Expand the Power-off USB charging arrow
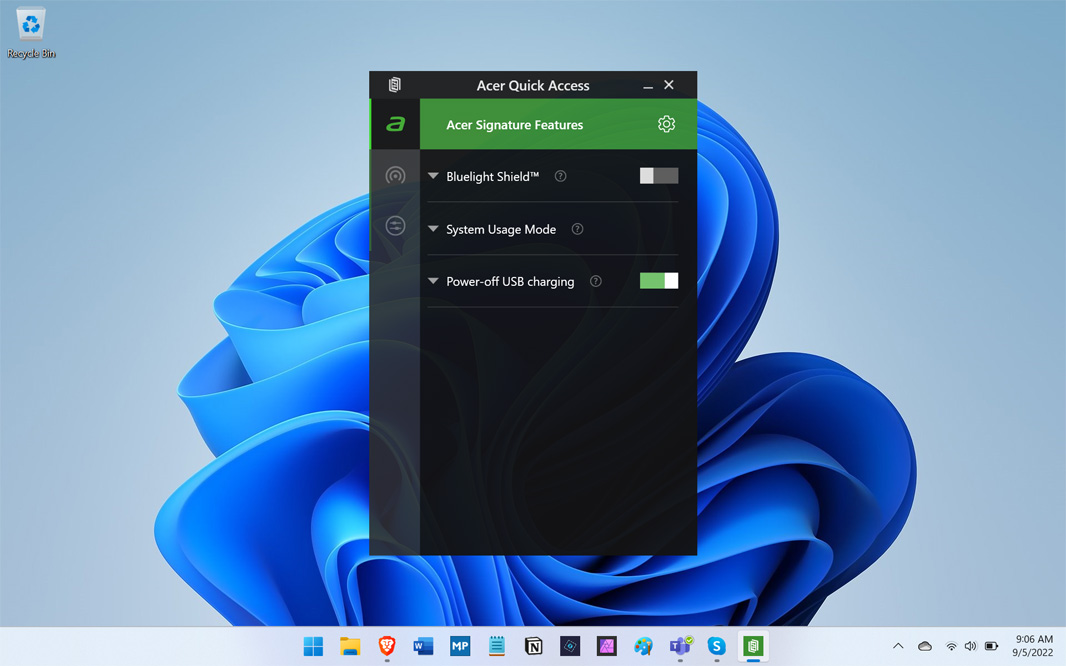 pos(433,281)
